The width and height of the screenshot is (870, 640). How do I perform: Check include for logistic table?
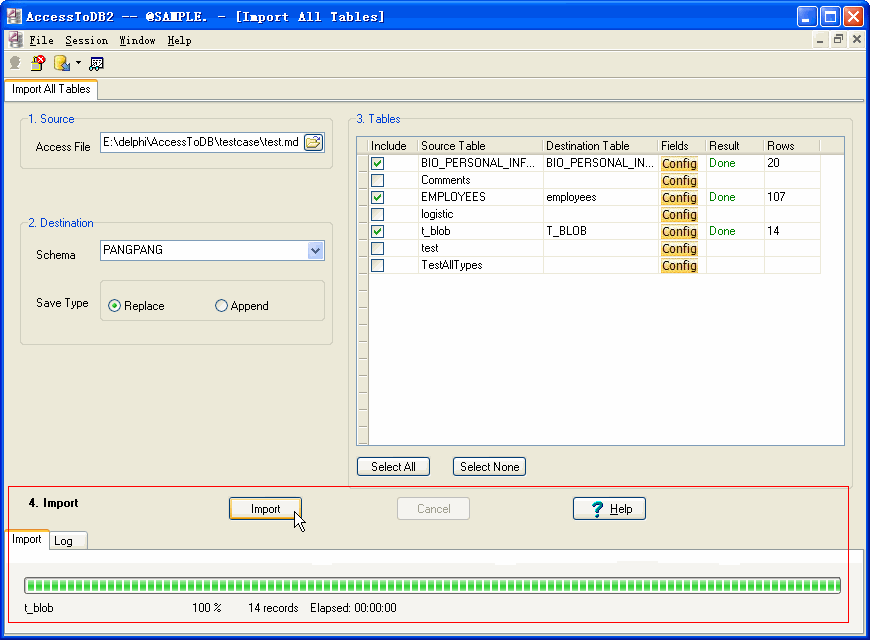pyautogui.click(x=378, y=214)
